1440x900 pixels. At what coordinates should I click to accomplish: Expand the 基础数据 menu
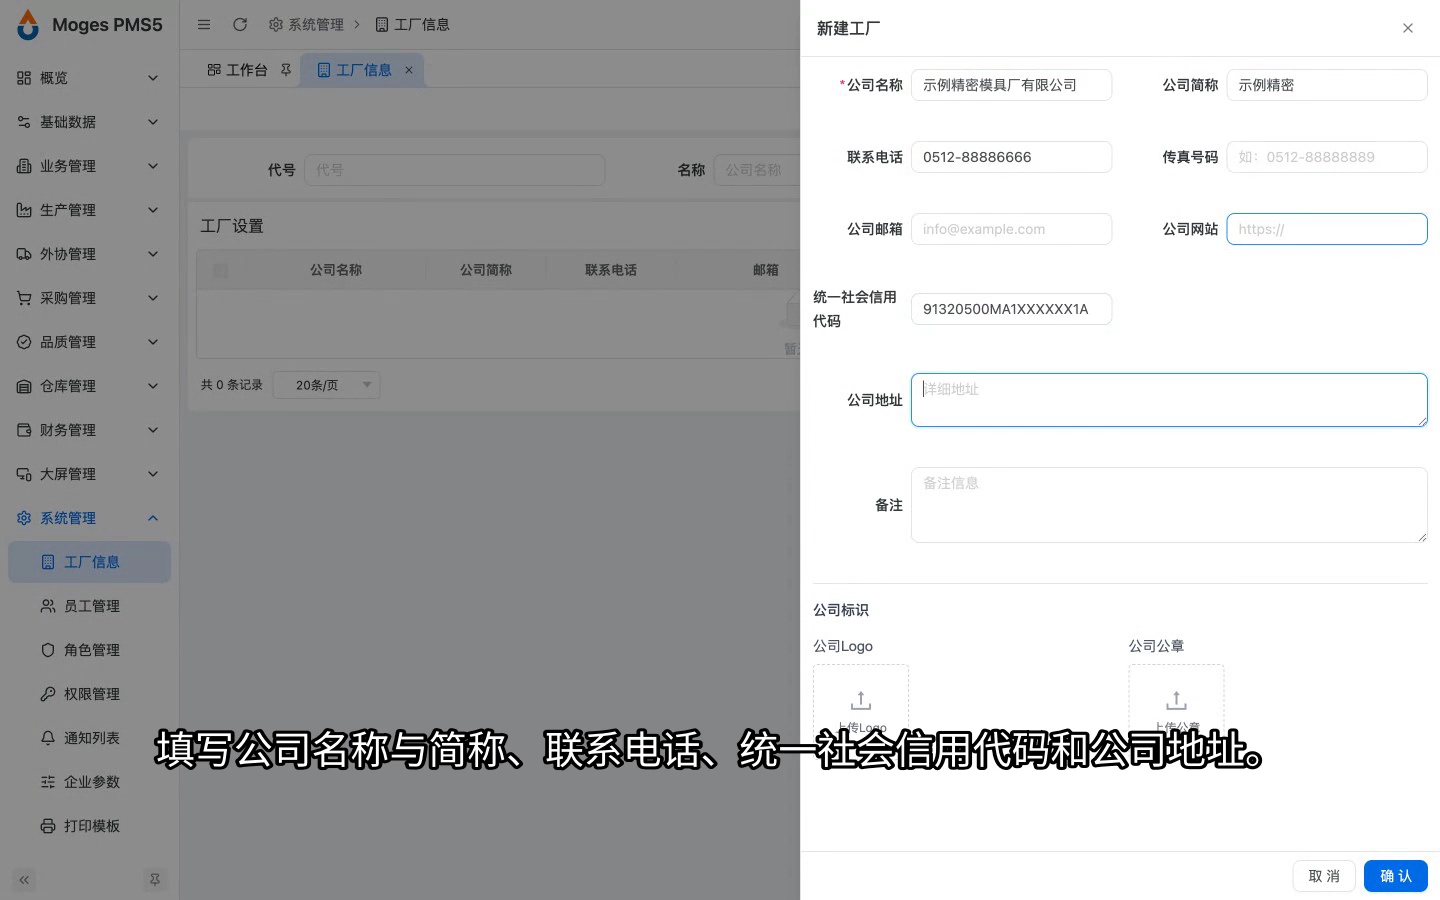(x=89, y=122)
